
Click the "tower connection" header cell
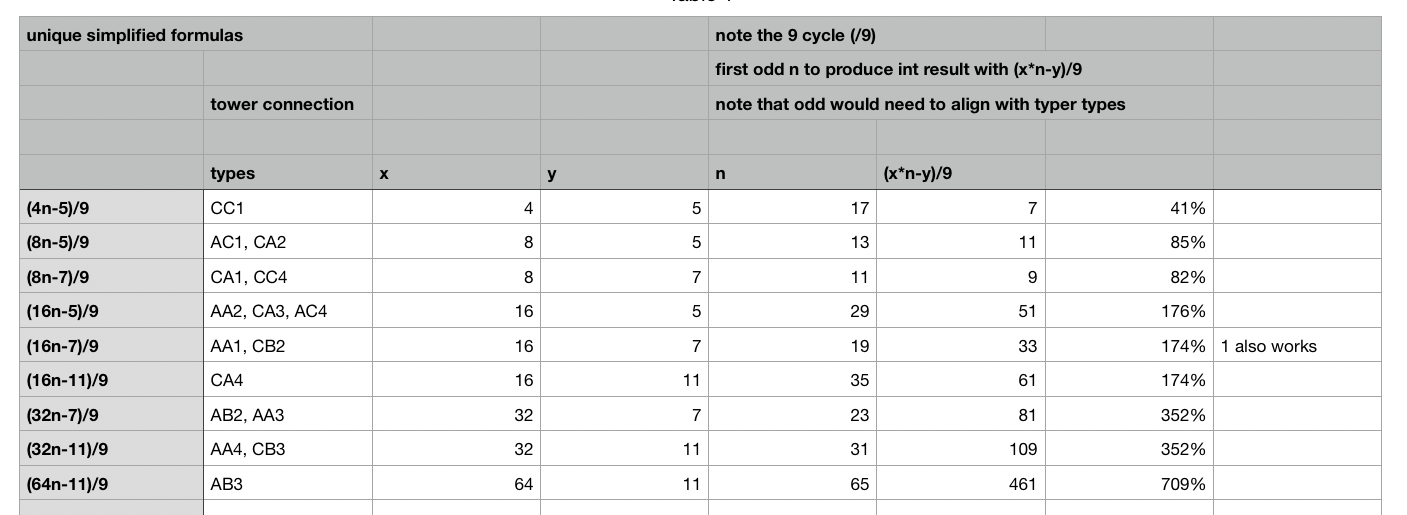click(282, 104)
